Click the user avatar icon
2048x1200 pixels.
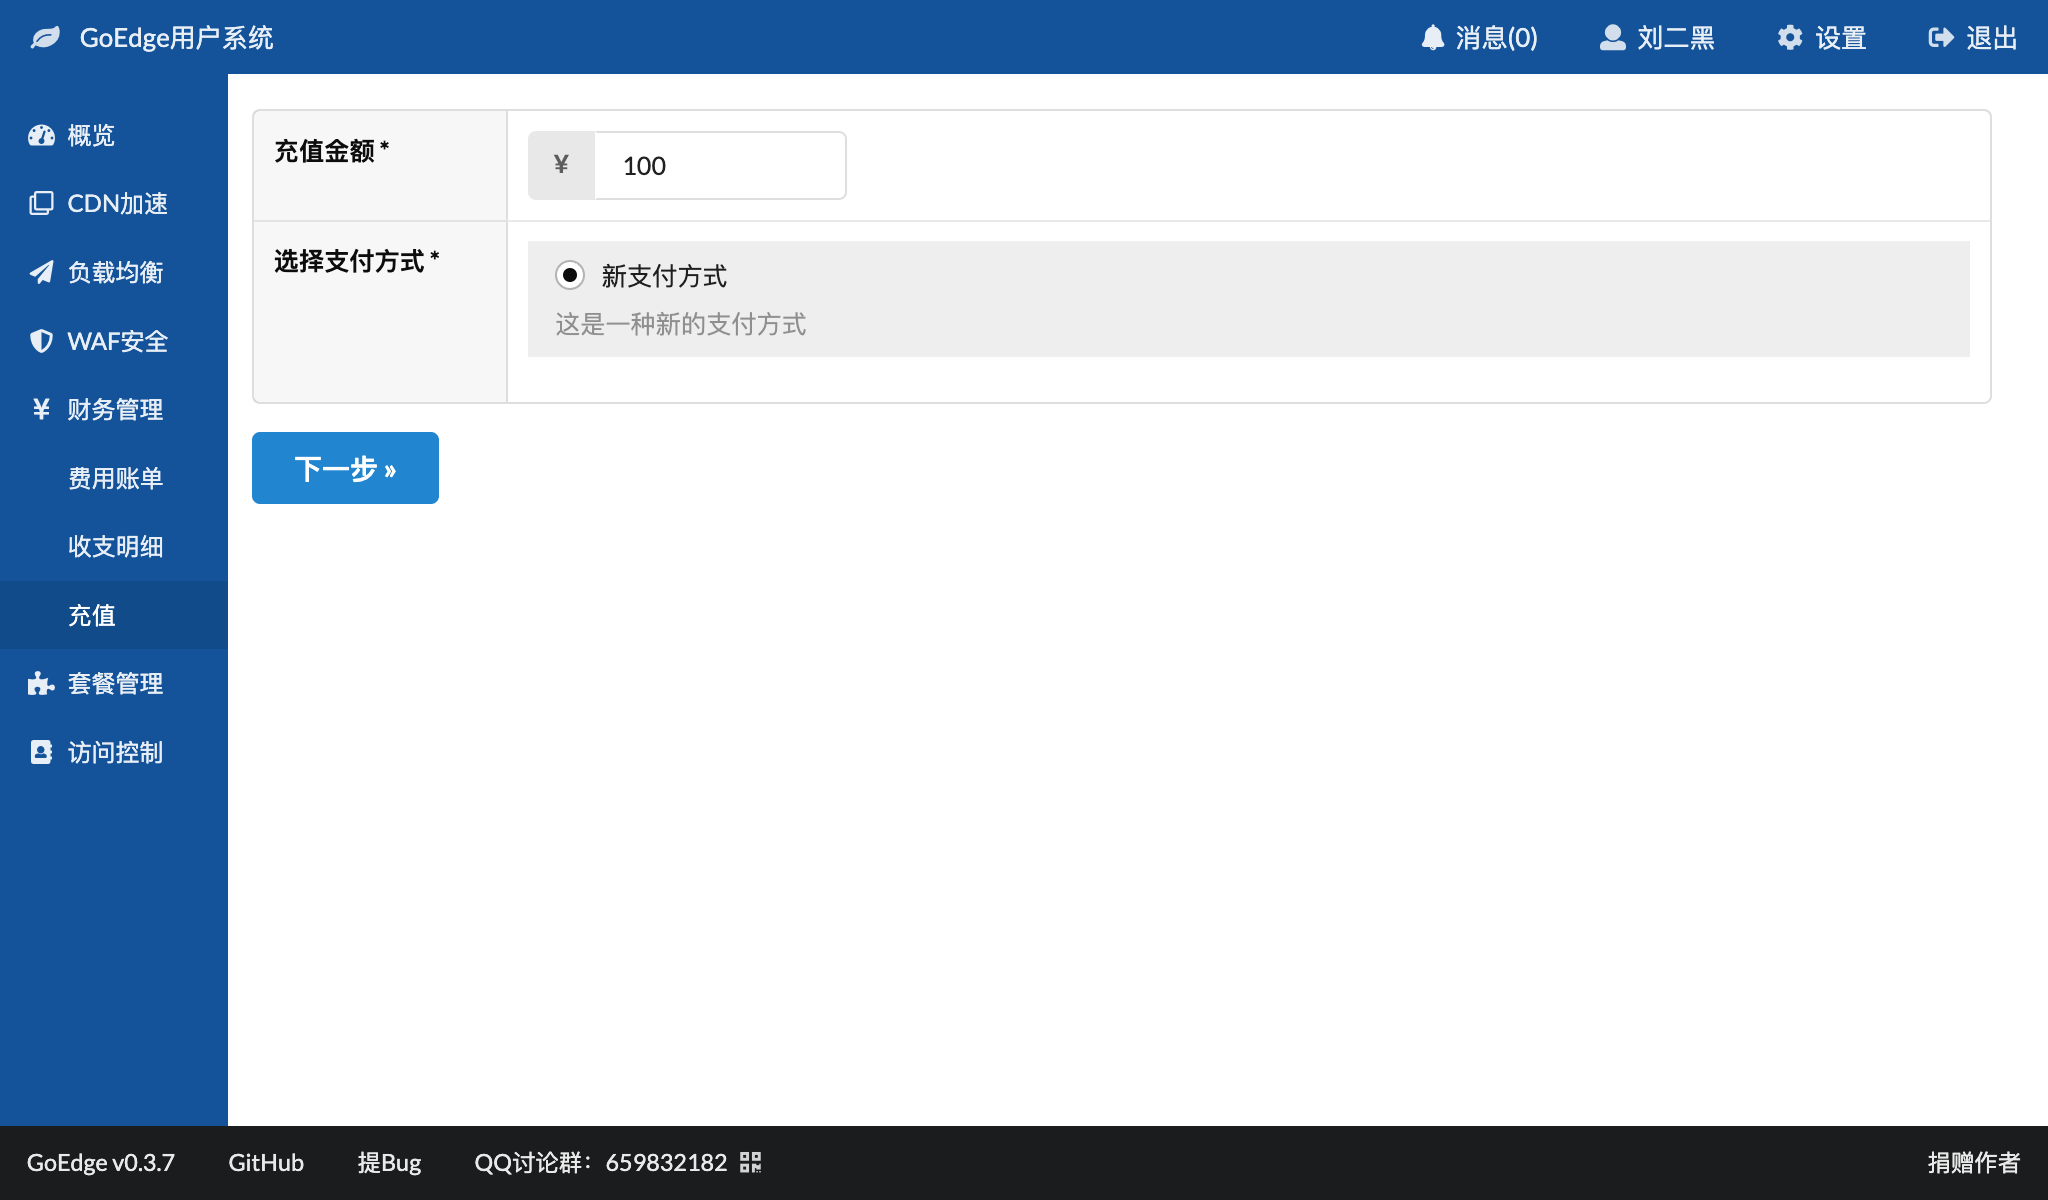[1612, 38]
